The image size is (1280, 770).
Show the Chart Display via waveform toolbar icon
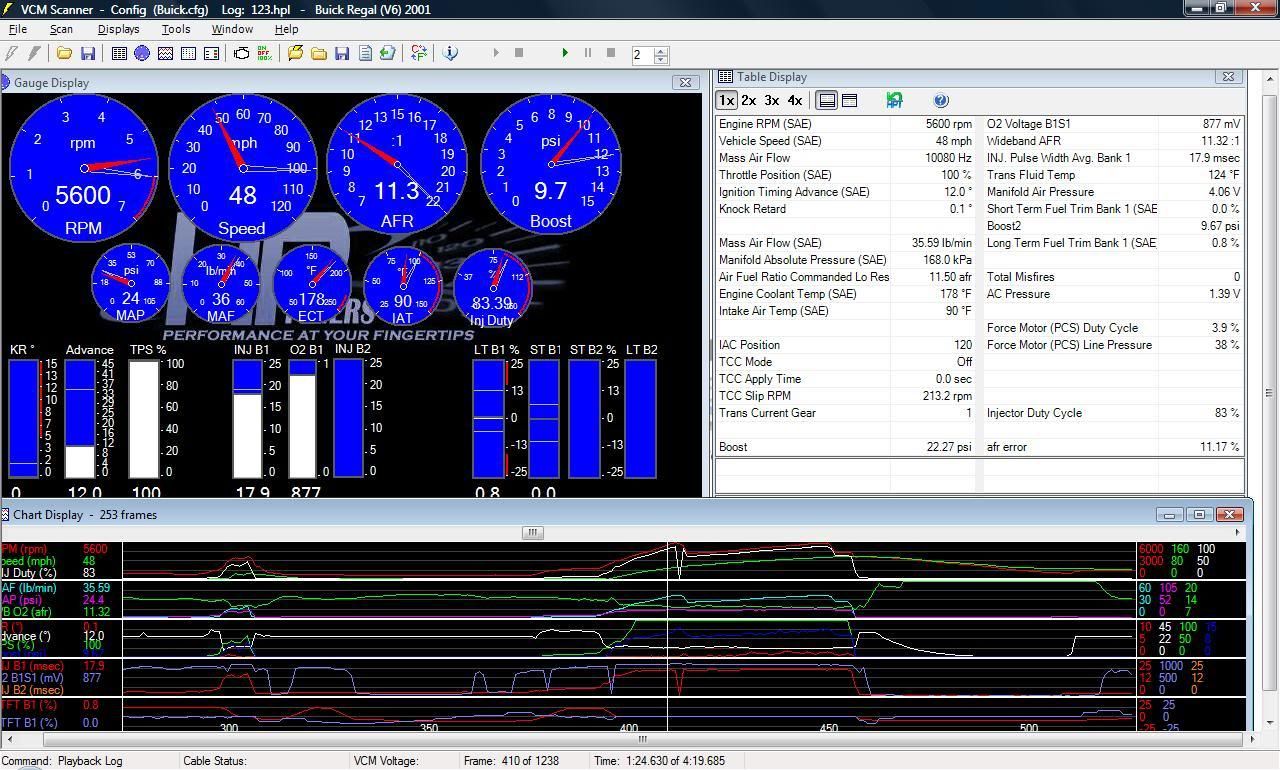coord(165,53)
